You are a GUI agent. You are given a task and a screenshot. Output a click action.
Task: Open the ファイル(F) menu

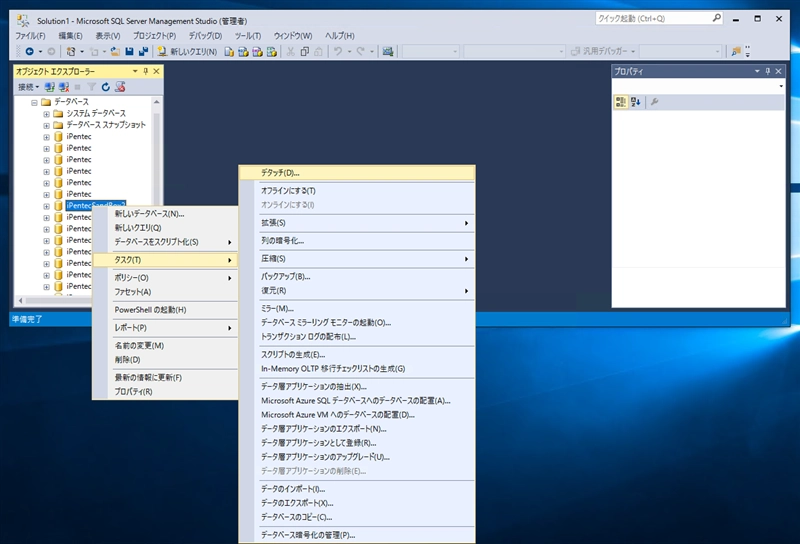click(30, 36)
